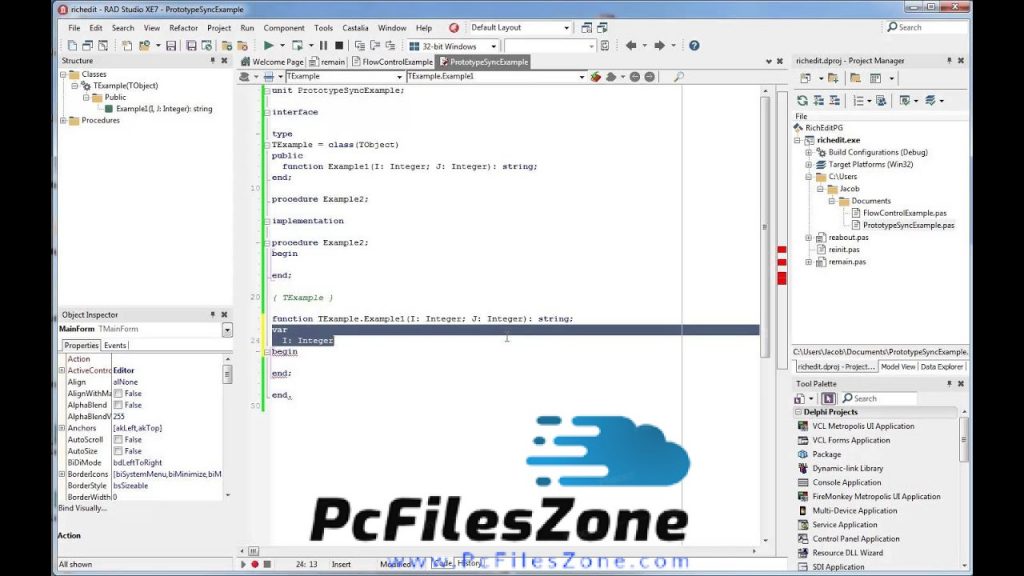1024x576 pixels.
Task: Open the Refactor menu
Action: click(x=183, y=28)
